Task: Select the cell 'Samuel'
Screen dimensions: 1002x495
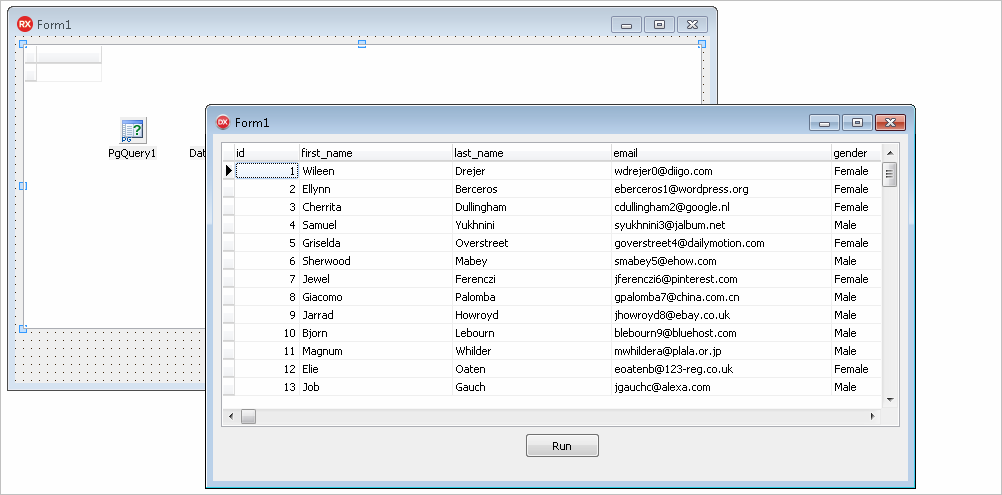Action: [x=376, y=225]
